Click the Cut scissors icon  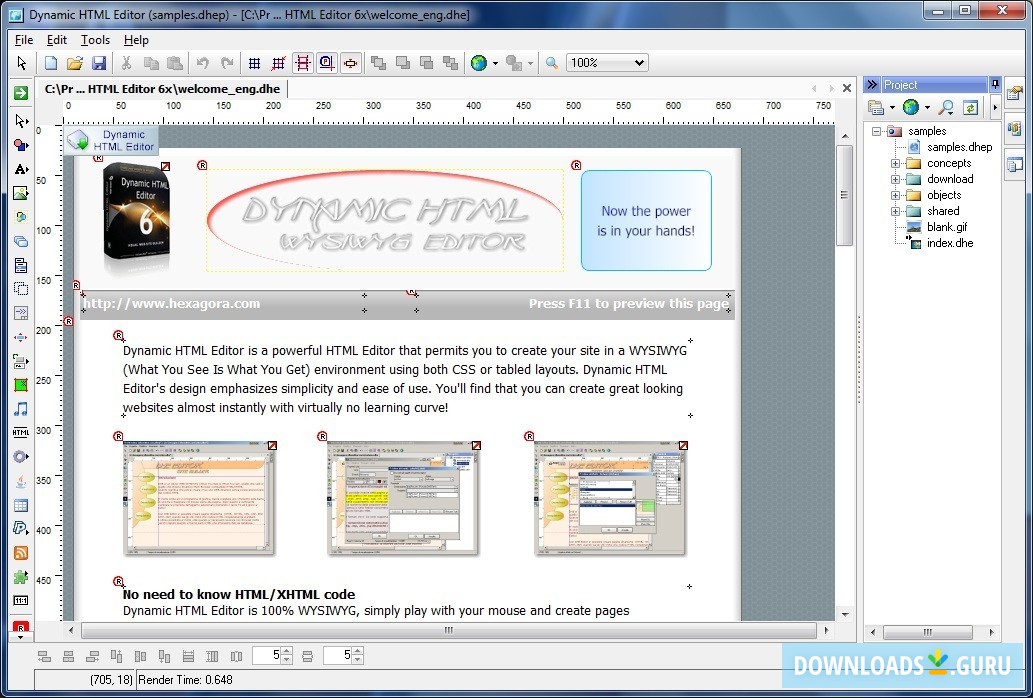pyautogui.click(x=126, y=63)
